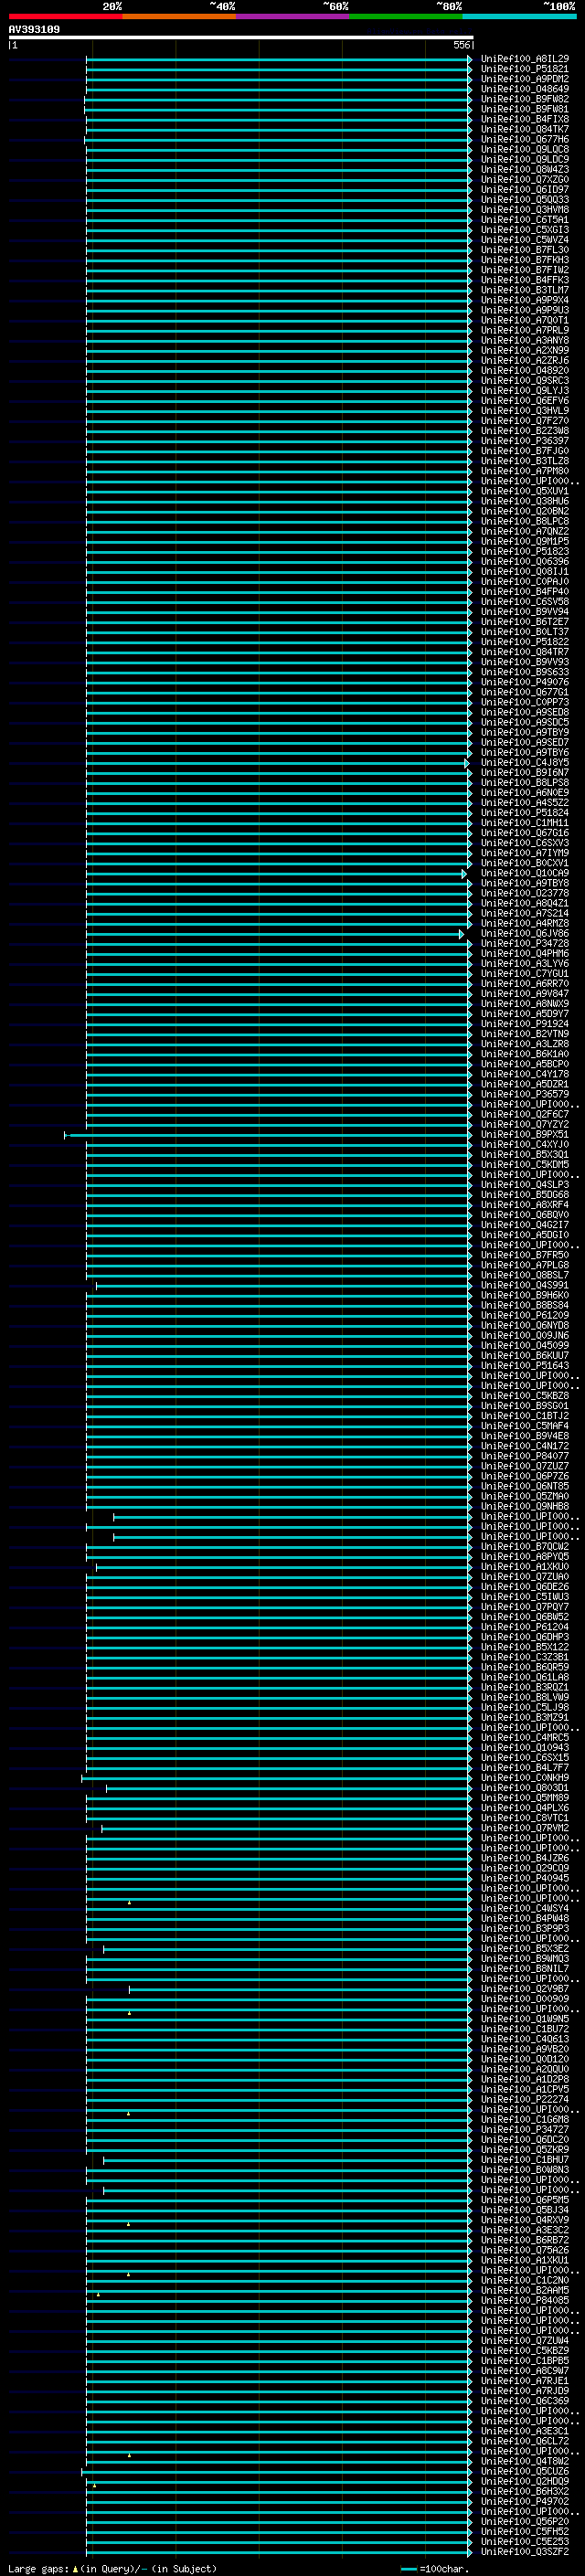
Task: Open hit UniRef100_O48649
Action: (x=524, y=89)
